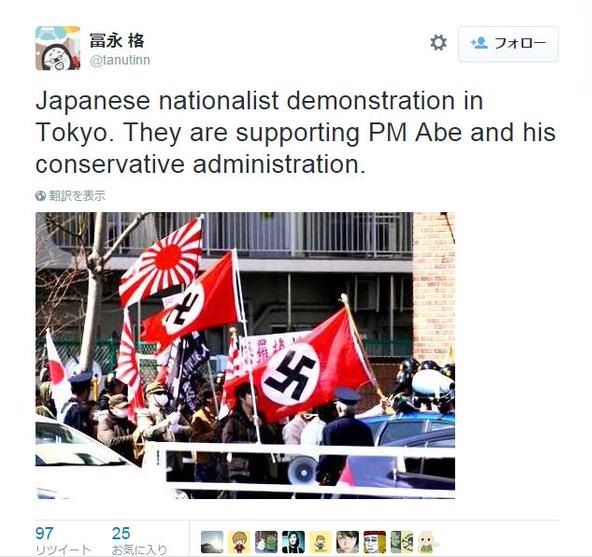Click the globe translate icon

40,196
